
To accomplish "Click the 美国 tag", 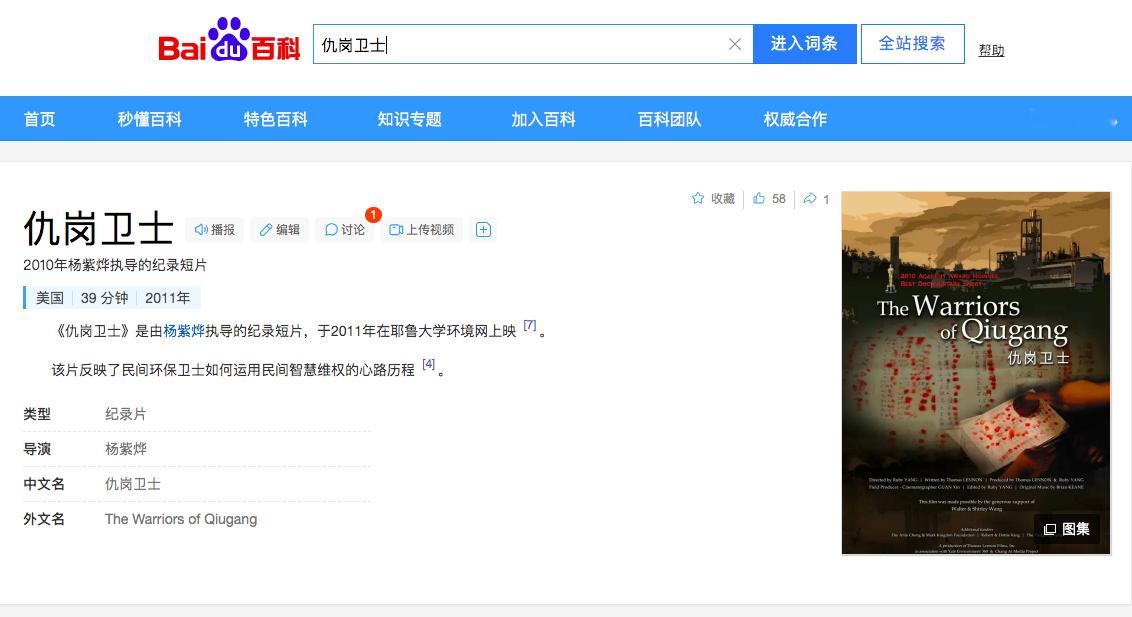I will coord(50,298).
